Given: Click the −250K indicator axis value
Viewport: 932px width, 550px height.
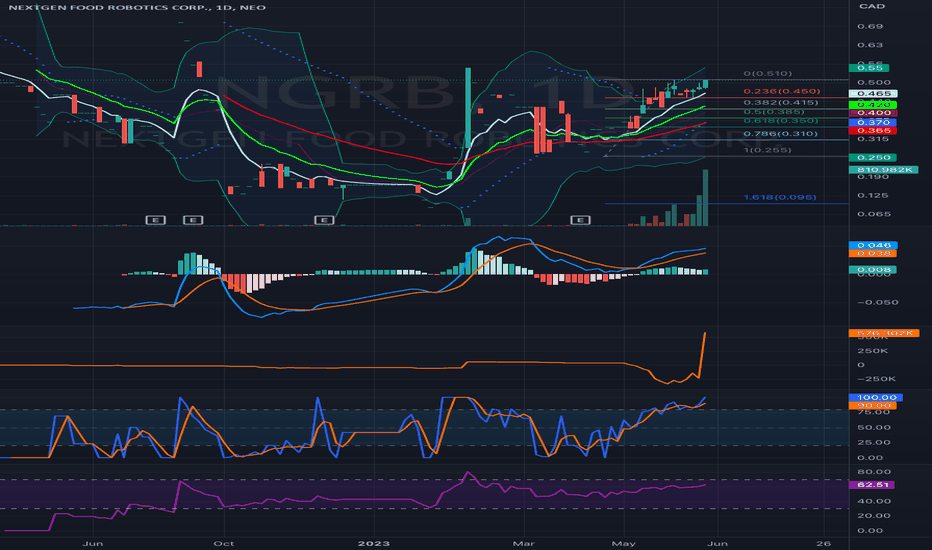Looking at the screenshot, I should [876, 379].
